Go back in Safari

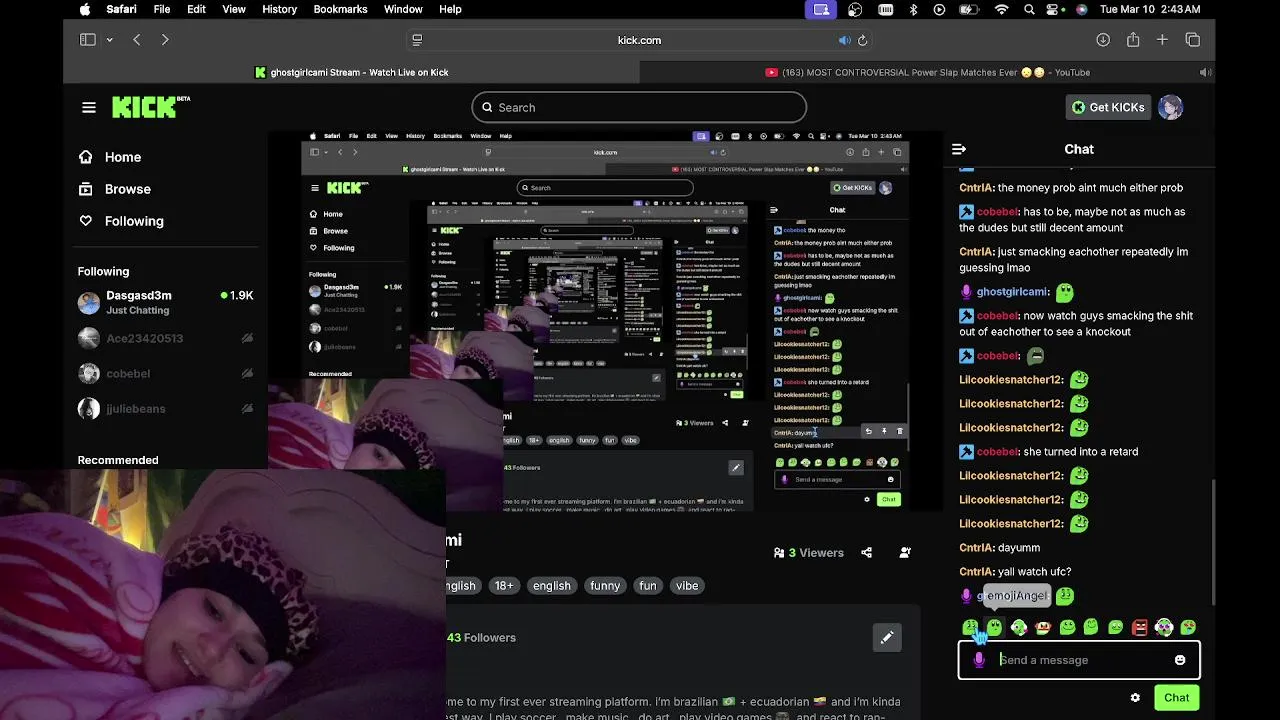[x=137, y=40]
